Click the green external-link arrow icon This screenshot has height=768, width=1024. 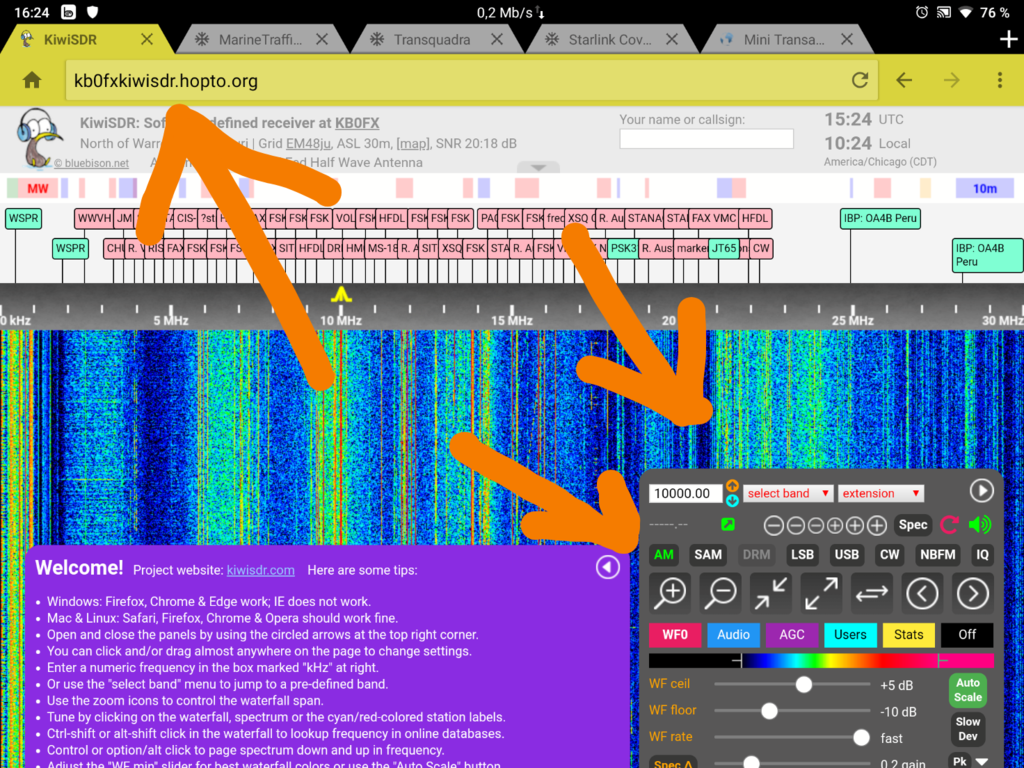728,524
